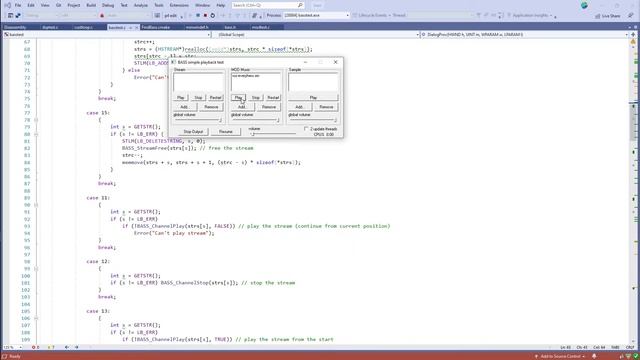Click Play in the Stream group

180,98
